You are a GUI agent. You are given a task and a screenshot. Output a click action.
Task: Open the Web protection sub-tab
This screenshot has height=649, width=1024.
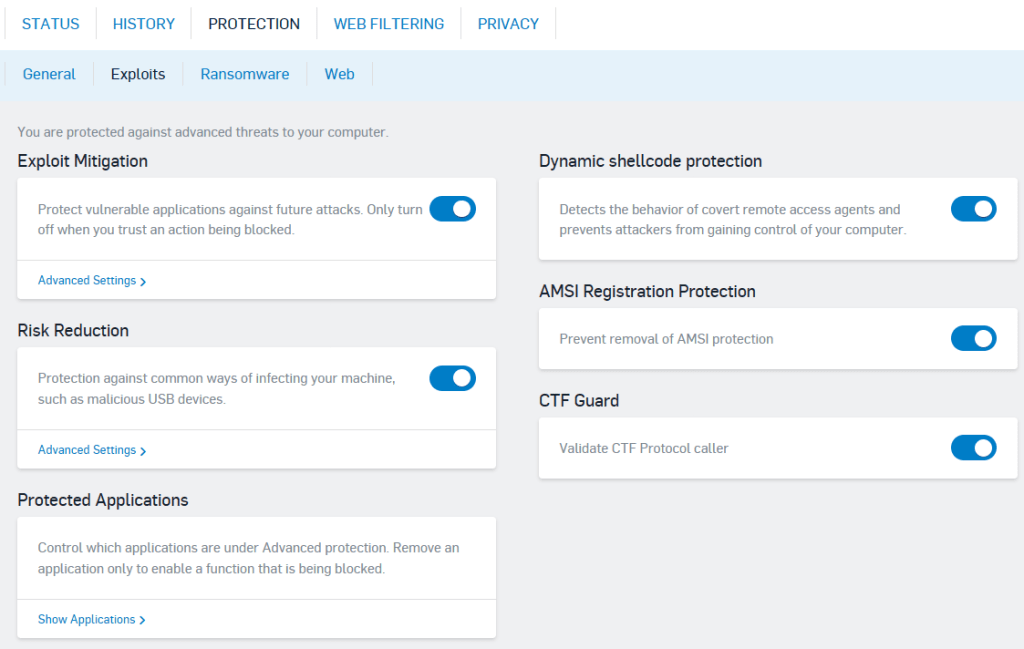pyautogui.click(x=339, y=74)
